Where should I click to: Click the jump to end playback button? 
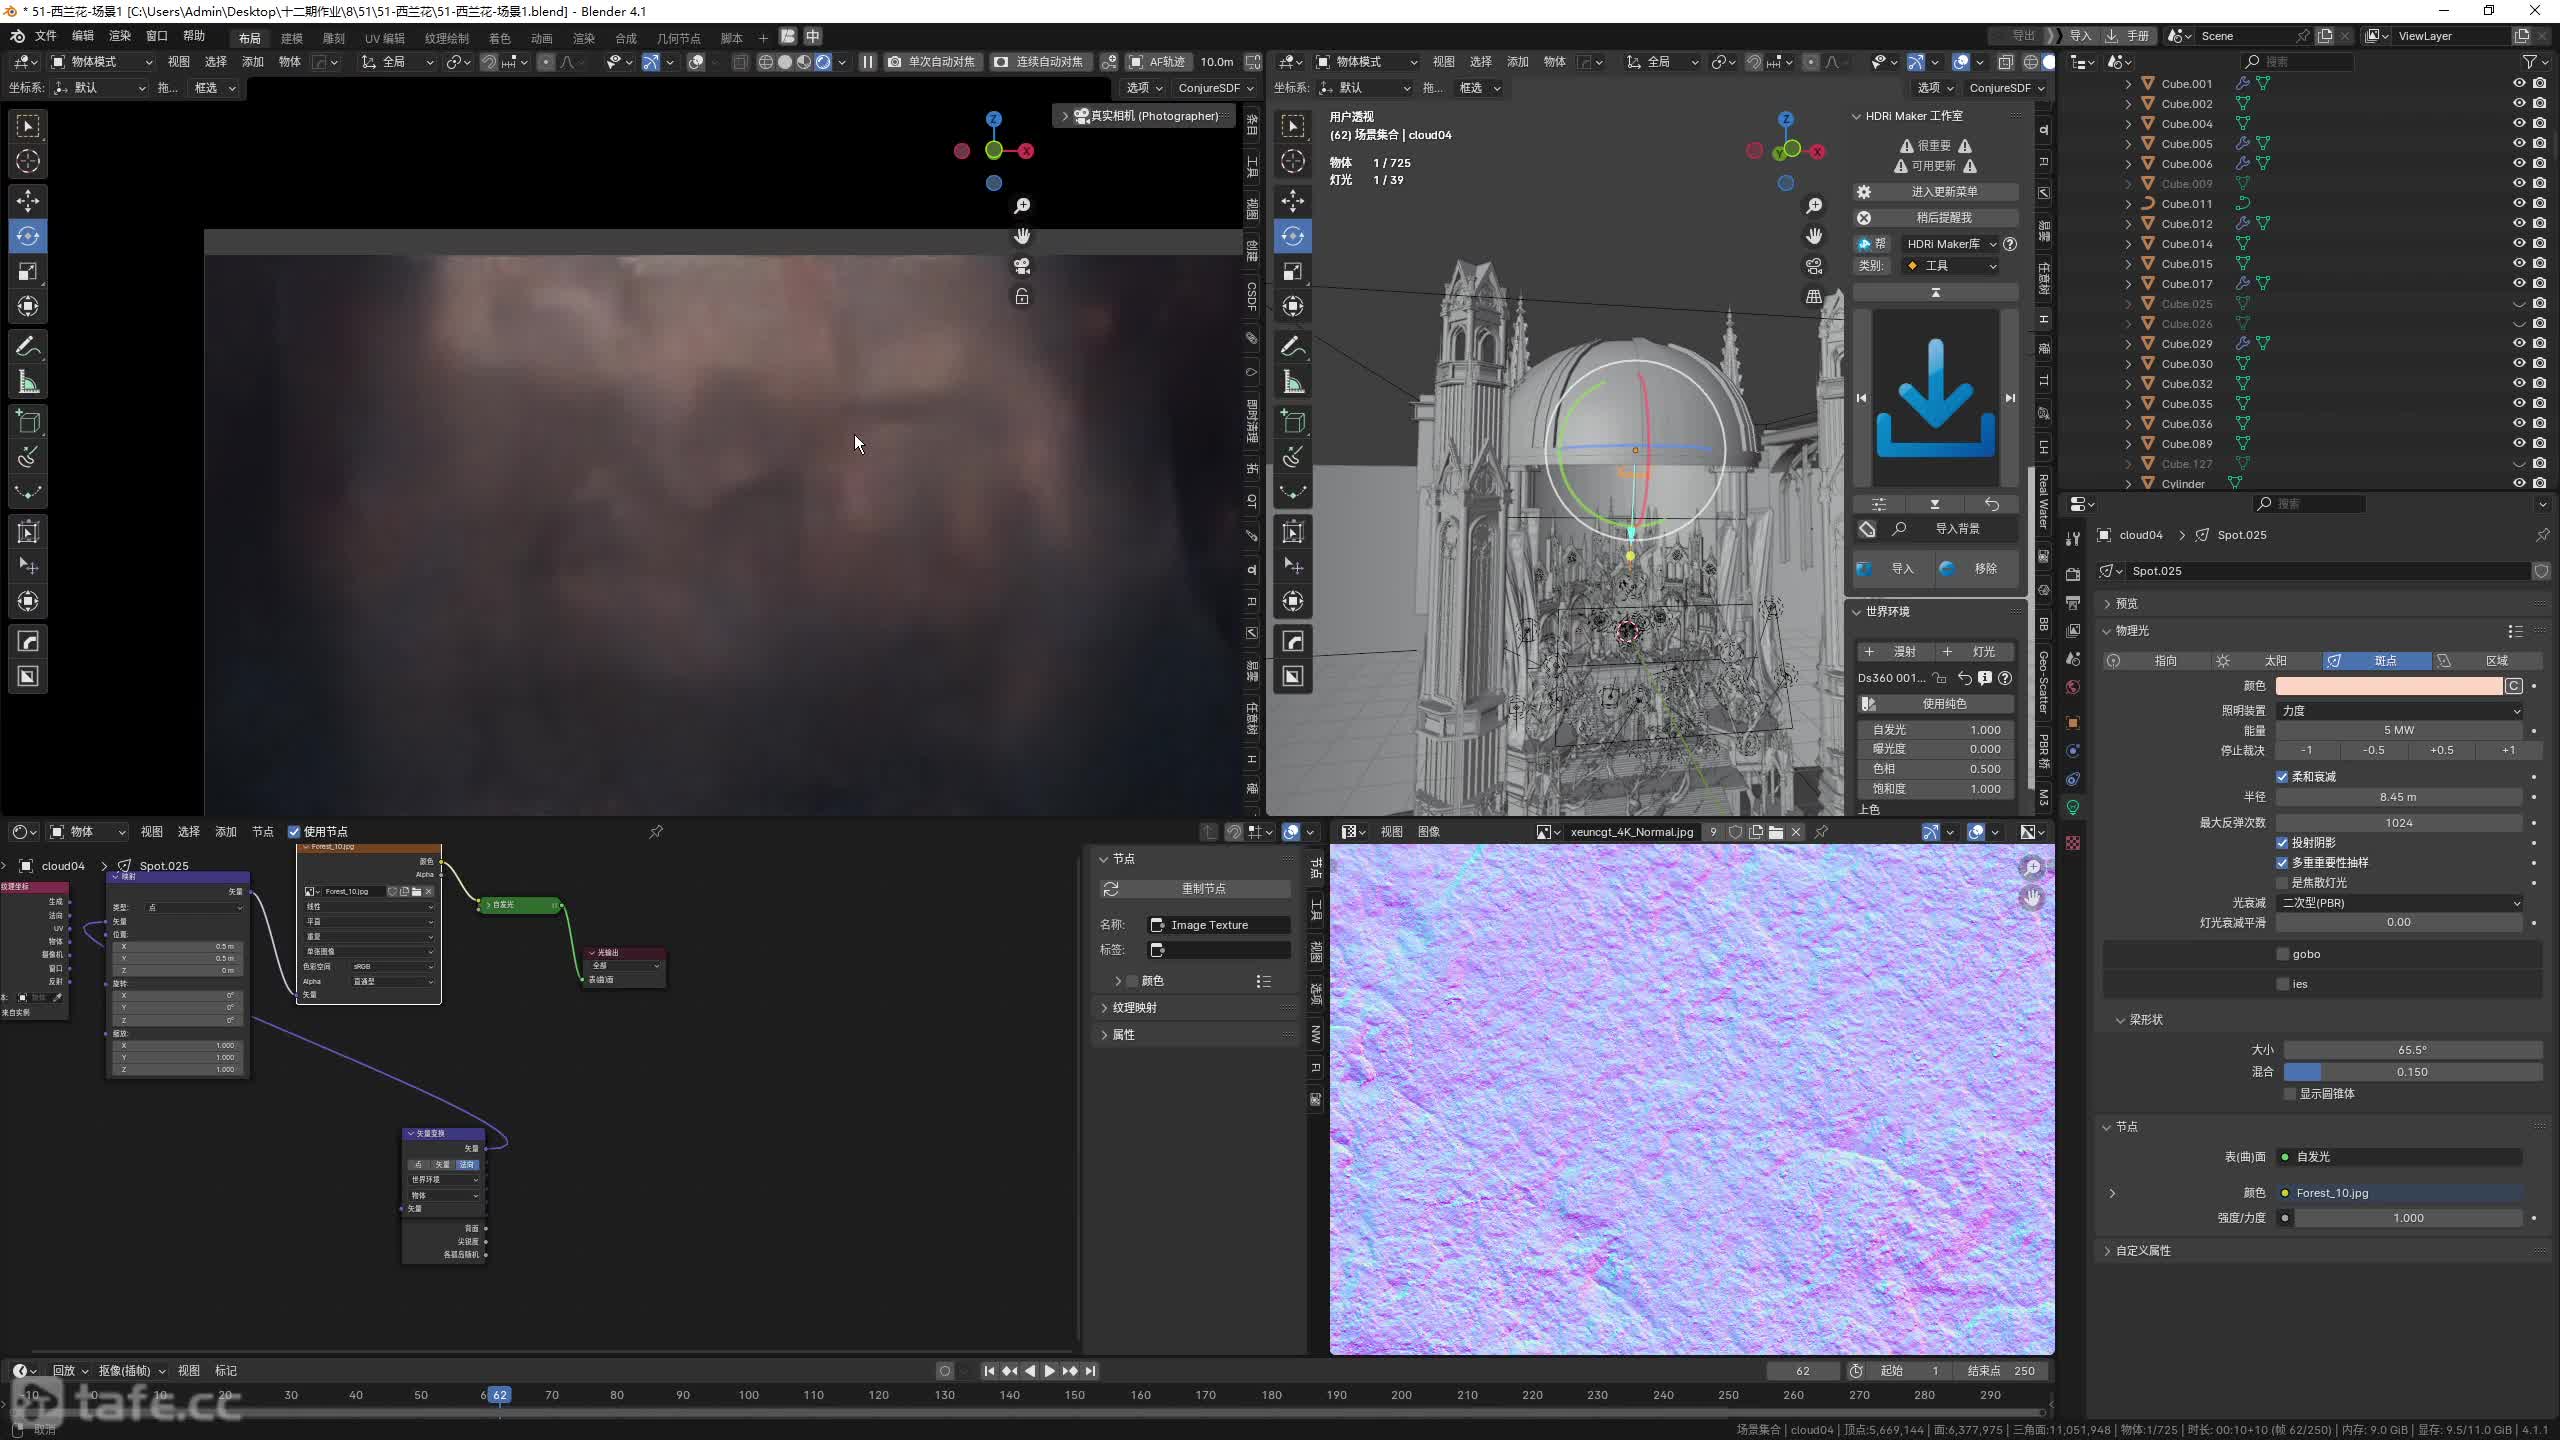pos(1091,1371)
